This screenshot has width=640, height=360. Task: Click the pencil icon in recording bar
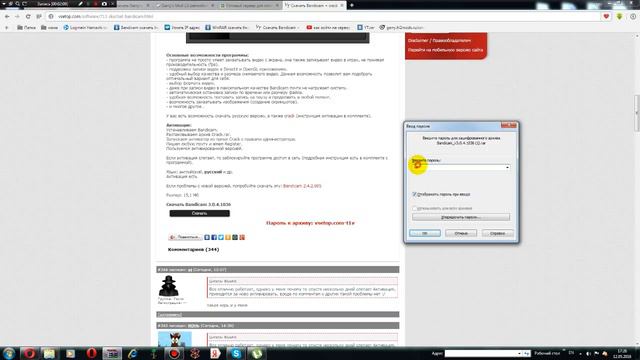point(80,4)
